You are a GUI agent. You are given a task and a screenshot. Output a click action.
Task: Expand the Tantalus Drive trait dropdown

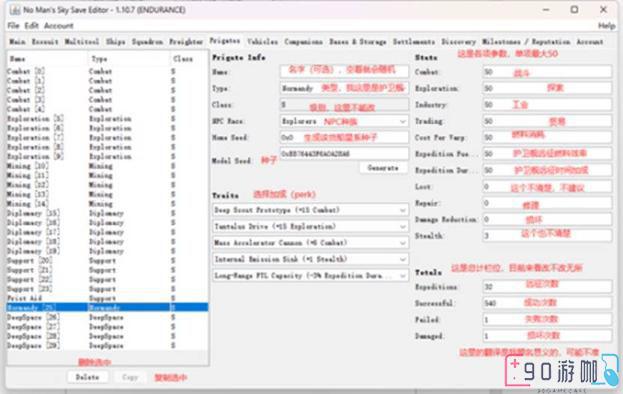pyautogui.click(x=310, y=226)
